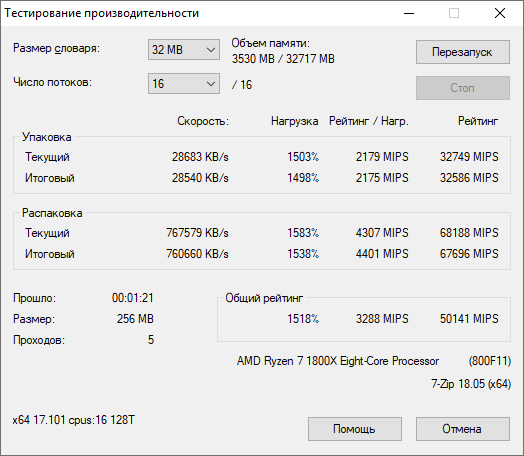
Task: Expand the dictionary size arrow next to 32 MB
Action: [211, 50]
